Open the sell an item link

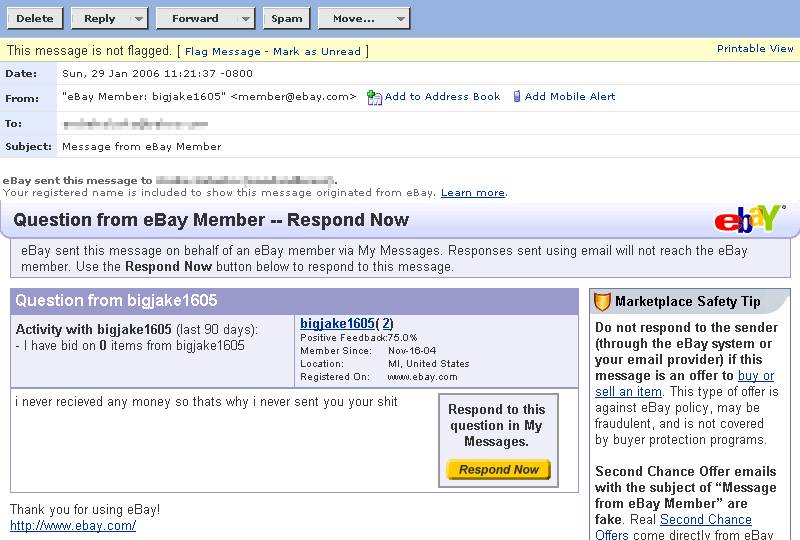(x=629, y=391)
